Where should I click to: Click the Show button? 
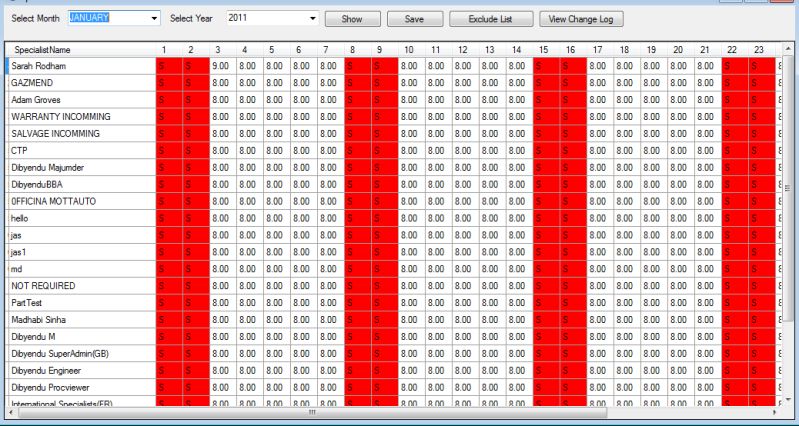[x=352, y=19]
